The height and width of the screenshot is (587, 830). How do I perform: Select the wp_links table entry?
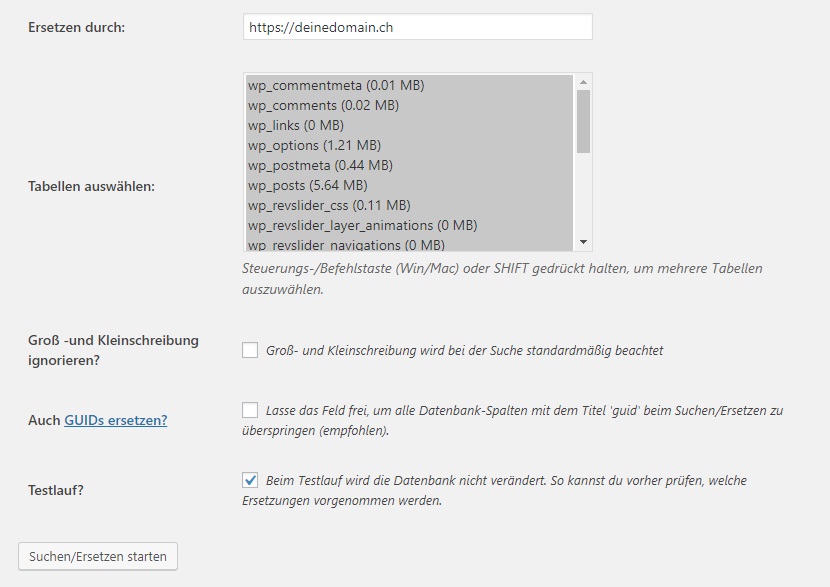(296, 125)
